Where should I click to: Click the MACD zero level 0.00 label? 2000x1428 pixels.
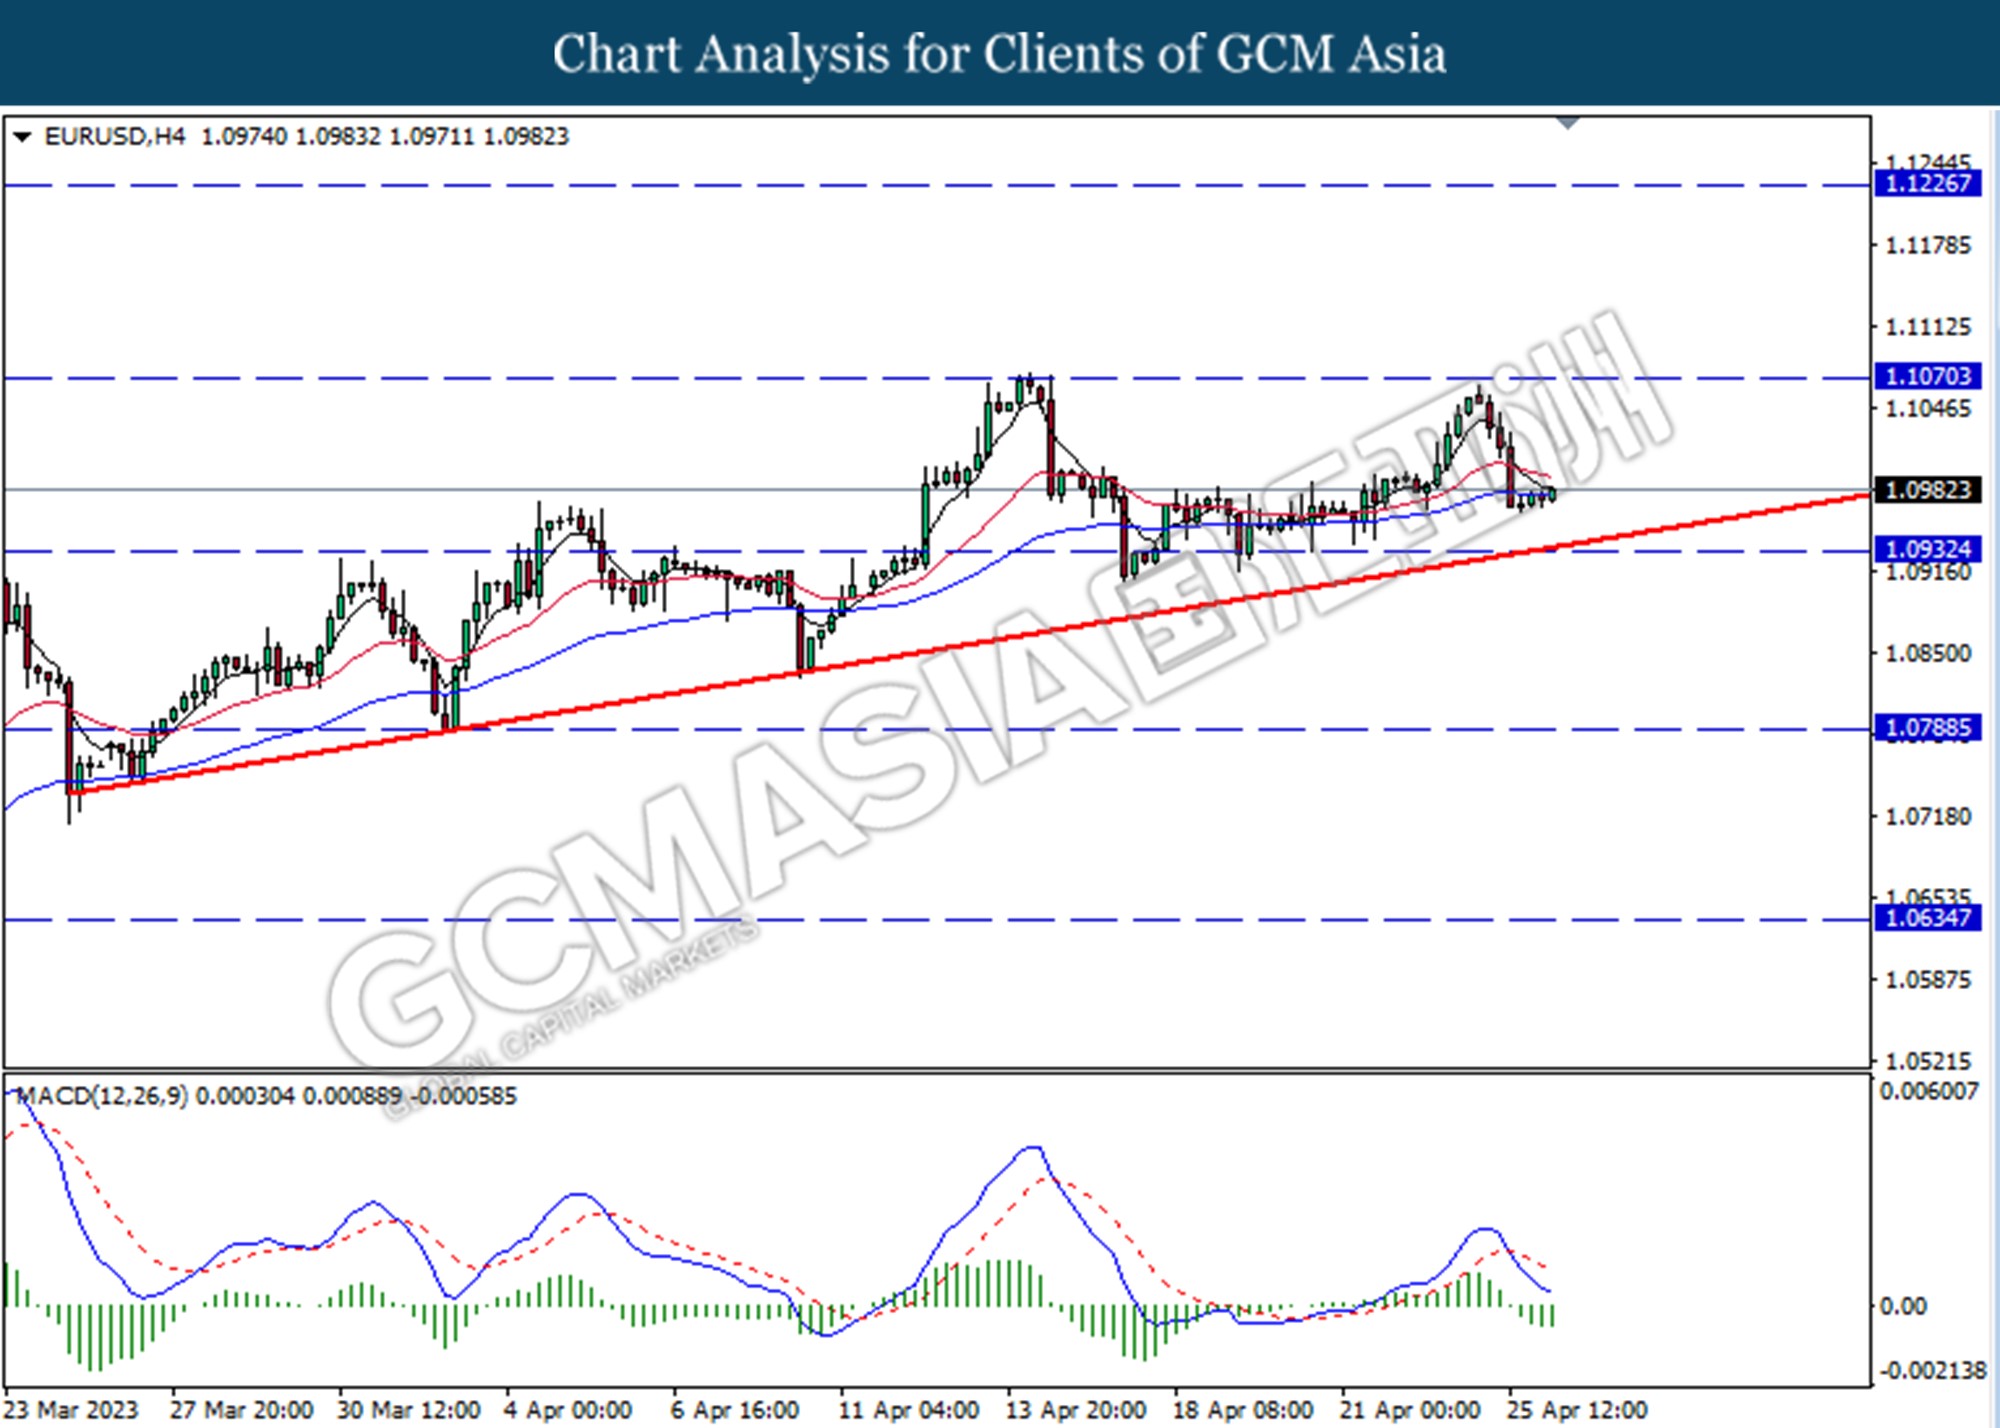click(1903, 1306)
